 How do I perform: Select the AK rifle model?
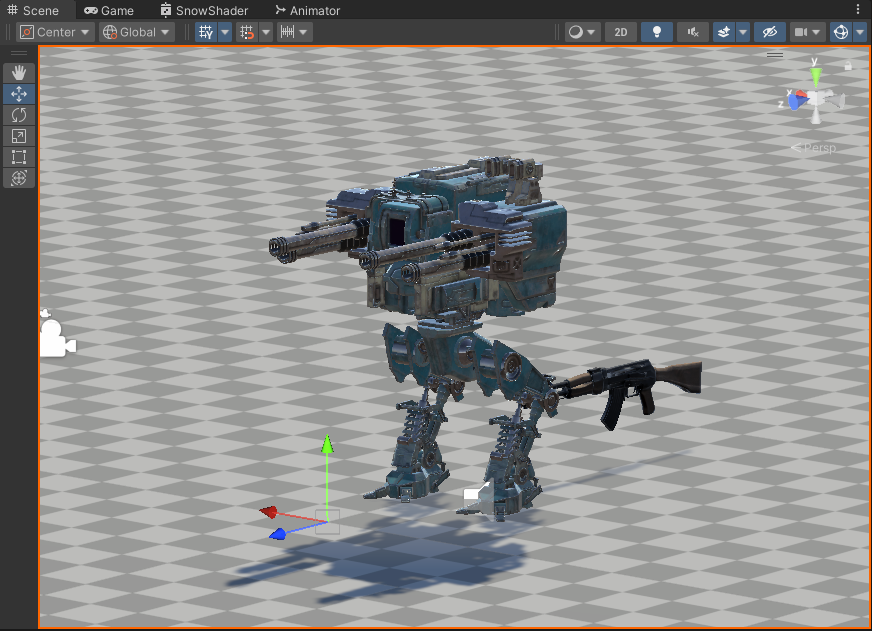click(x=628, y=388)
